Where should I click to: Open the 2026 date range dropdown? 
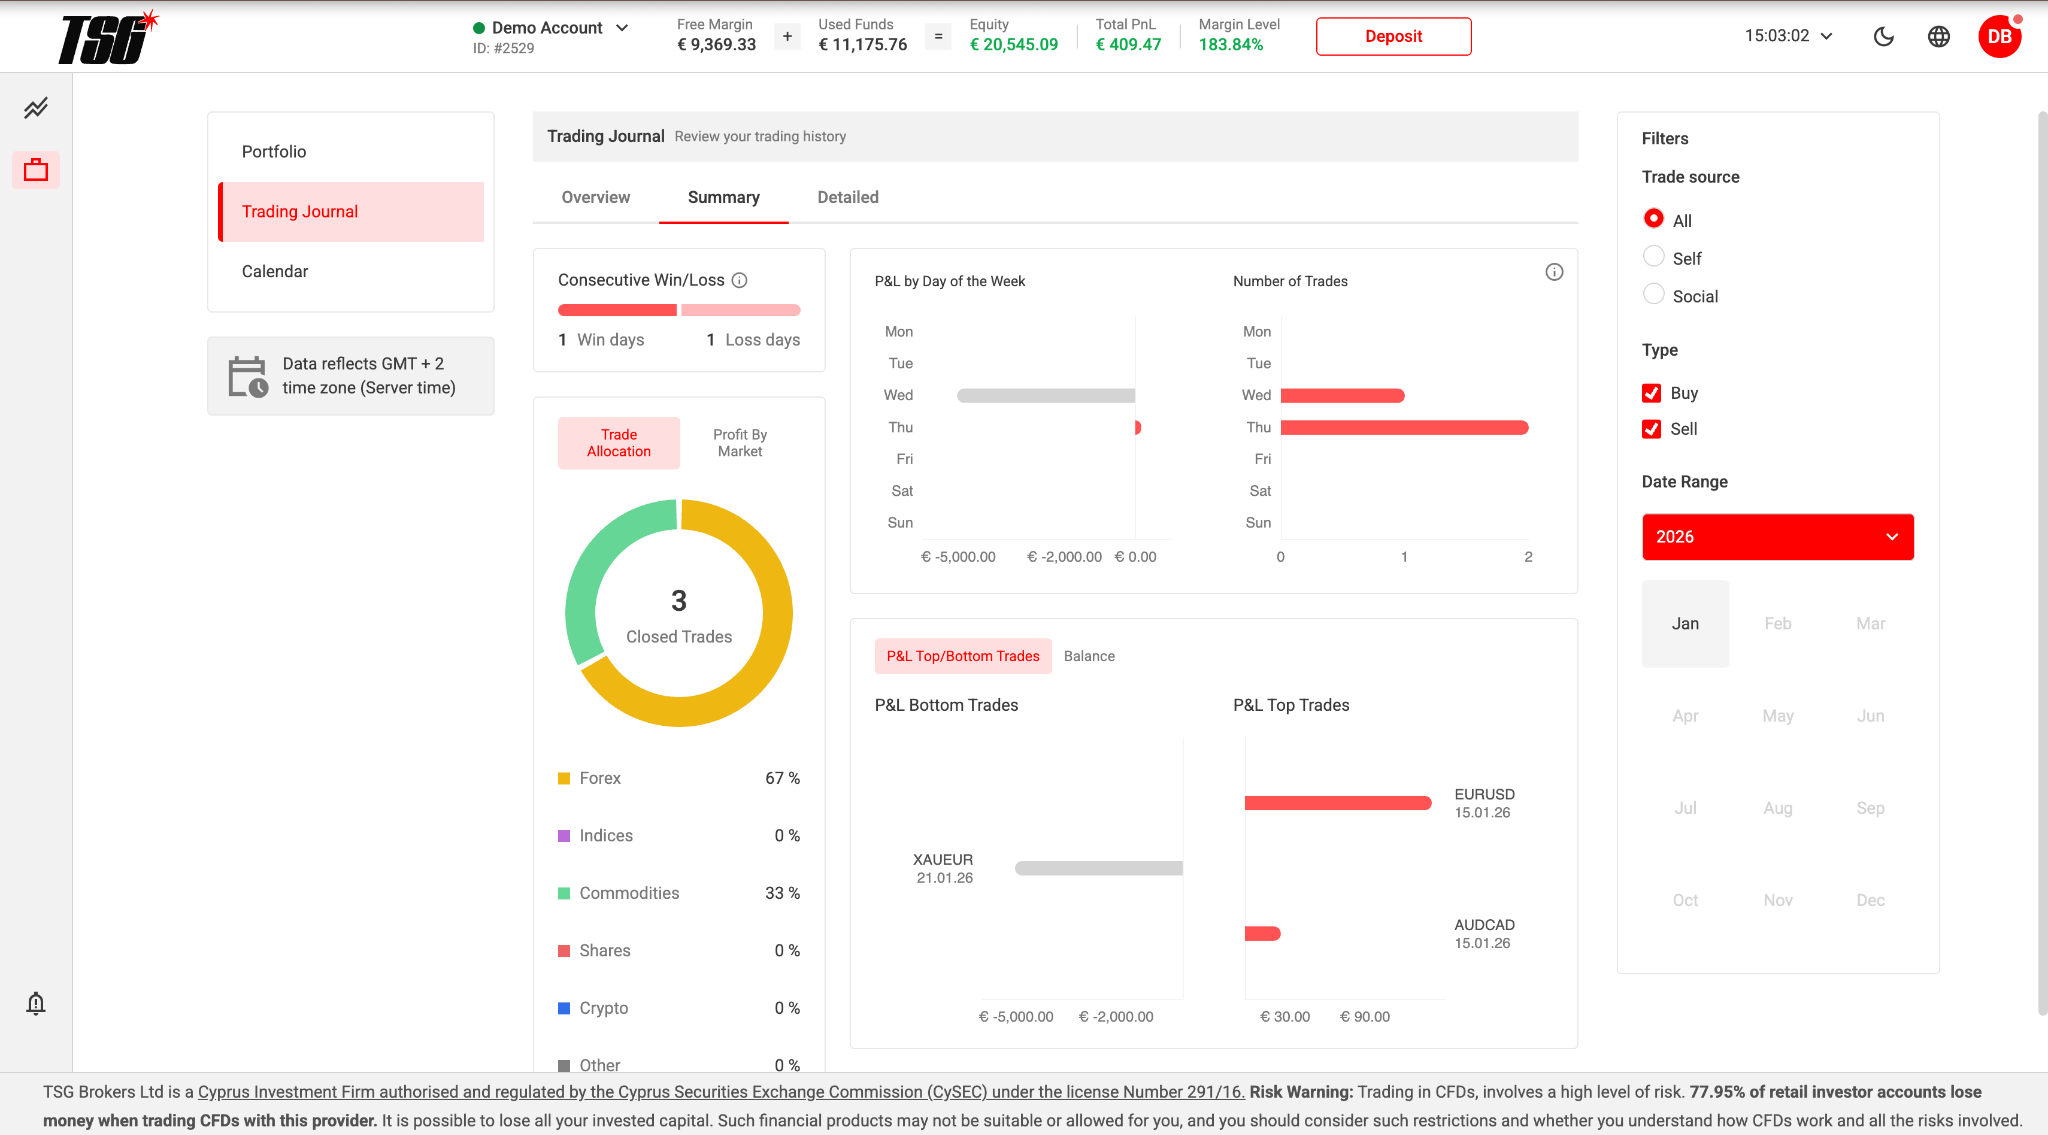pos(1778,537)
